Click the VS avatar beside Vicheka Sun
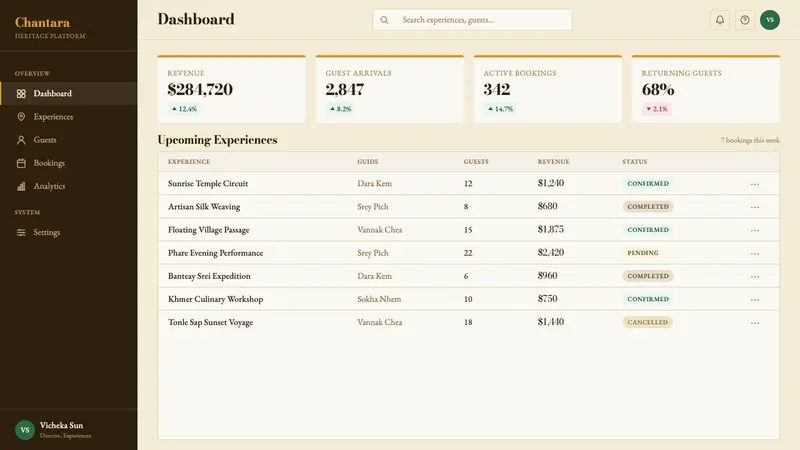Screen dimensions: 800x450 [24, 430]
